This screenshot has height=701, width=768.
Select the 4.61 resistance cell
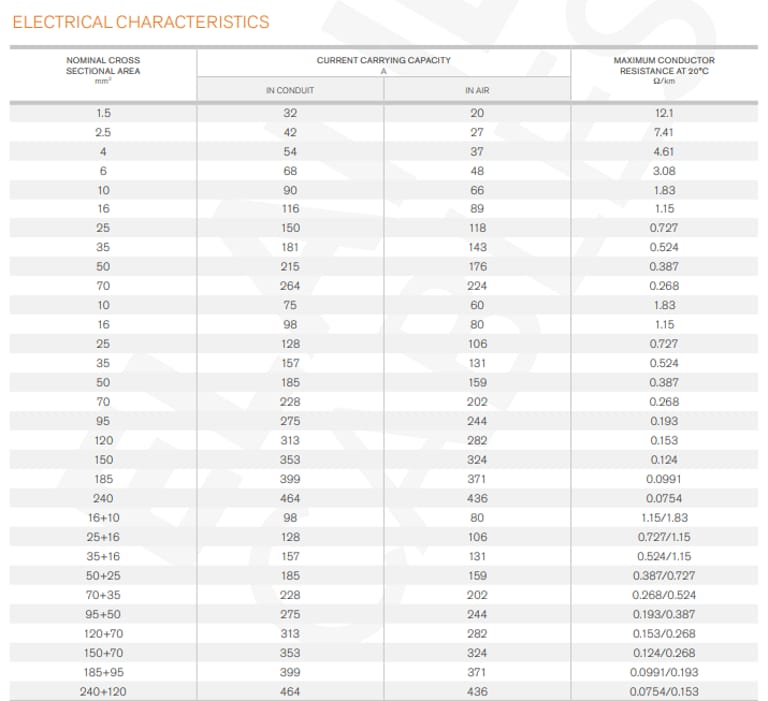coord(663,152)
